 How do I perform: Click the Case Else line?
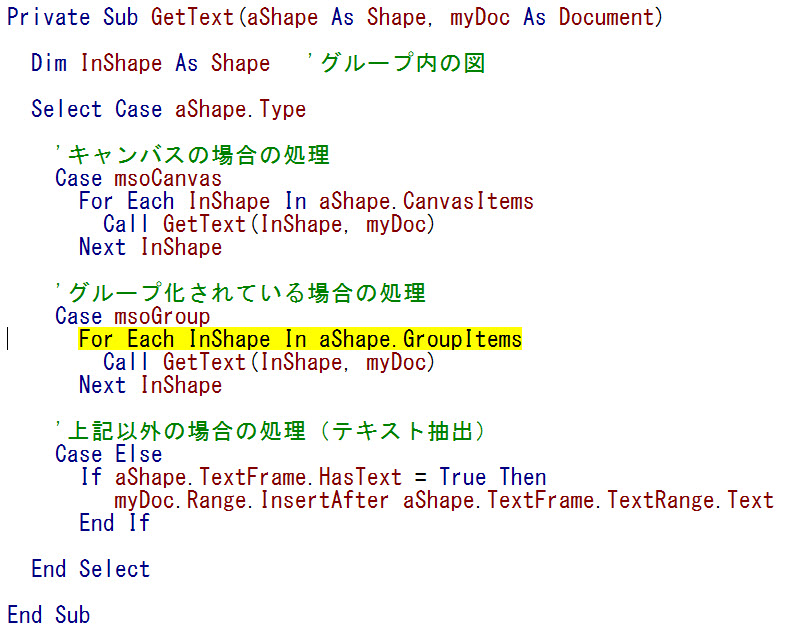click(x=108, y=455)
